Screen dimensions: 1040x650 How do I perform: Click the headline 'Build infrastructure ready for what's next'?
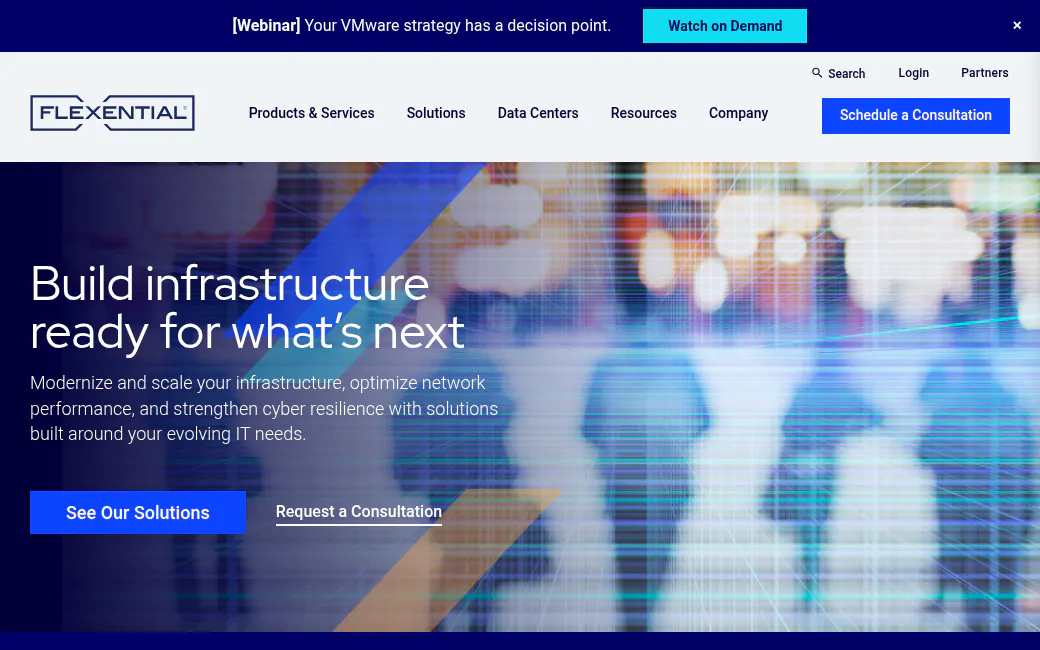point(247,308)
